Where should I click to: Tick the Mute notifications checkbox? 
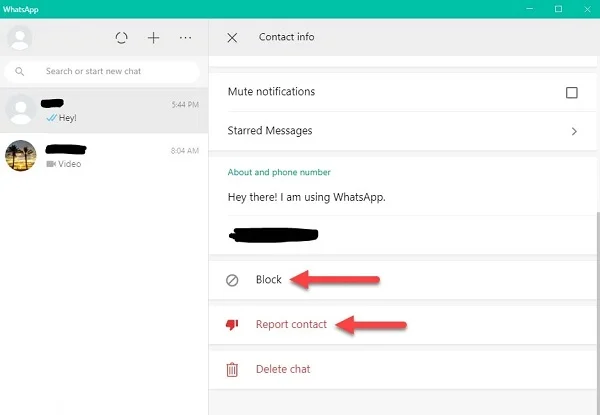point(572,93)
